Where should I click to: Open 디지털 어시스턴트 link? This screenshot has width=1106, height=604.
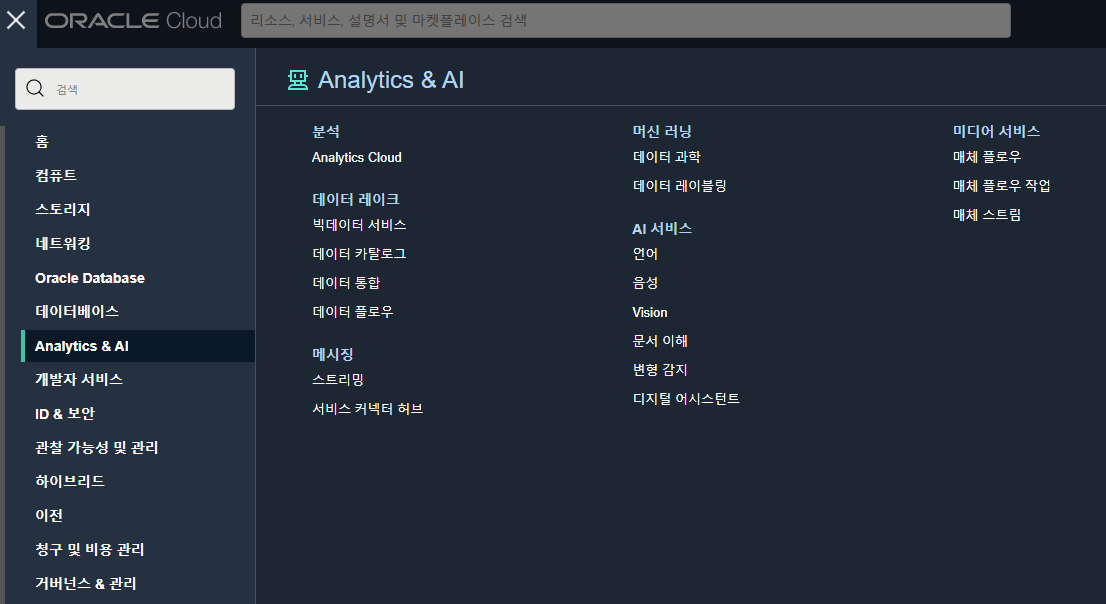686,399
